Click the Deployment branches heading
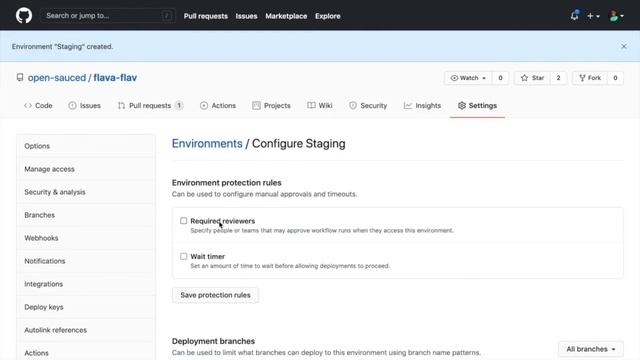 (213, 341)
